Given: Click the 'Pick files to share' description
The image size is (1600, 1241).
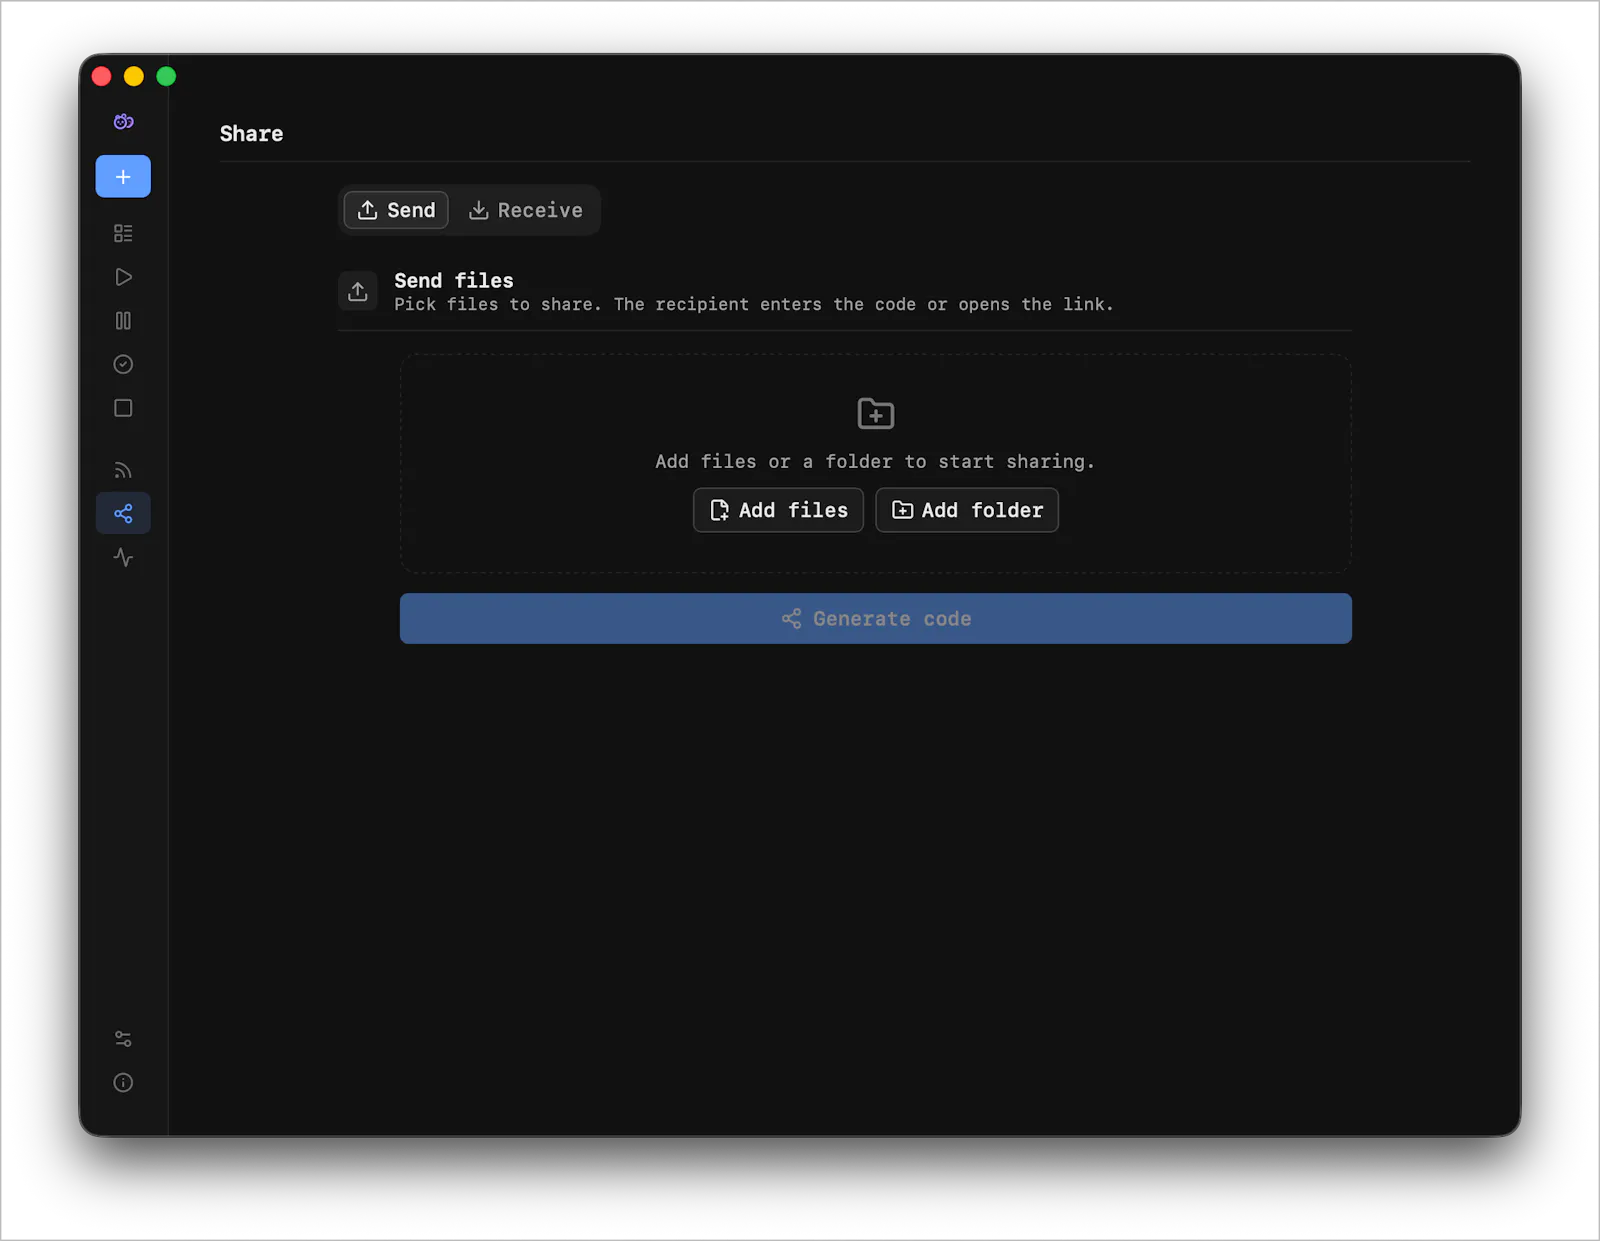Looking at the screenshot, I should pyautogui.click(x=754, y=304).
